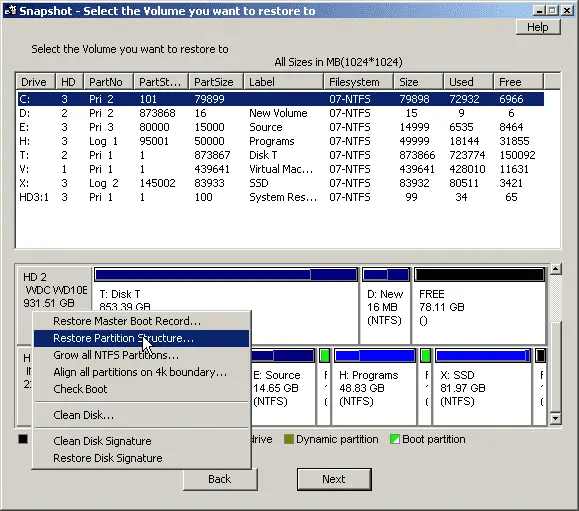Screen dimensions: 579x511
Task: Click 873868 in the D: row
Action: pyautogui.click(x=157, y=113)
